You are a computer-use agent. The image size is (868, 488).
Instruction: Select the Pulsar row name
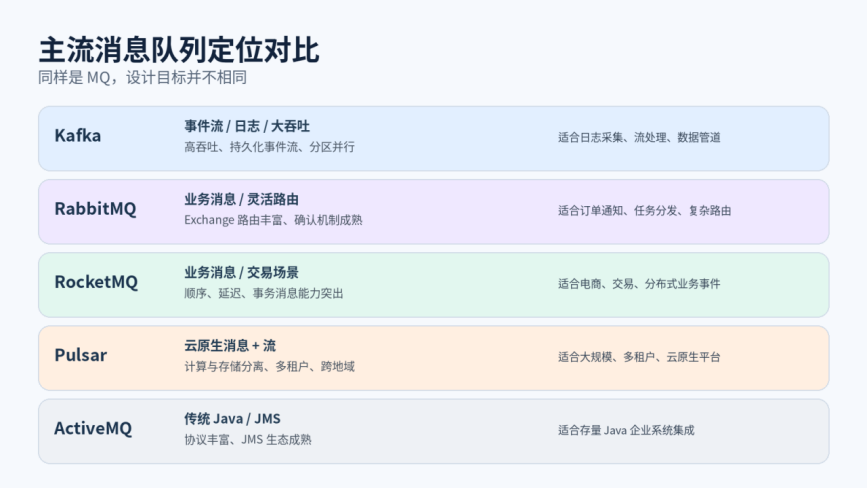[81, 355]
